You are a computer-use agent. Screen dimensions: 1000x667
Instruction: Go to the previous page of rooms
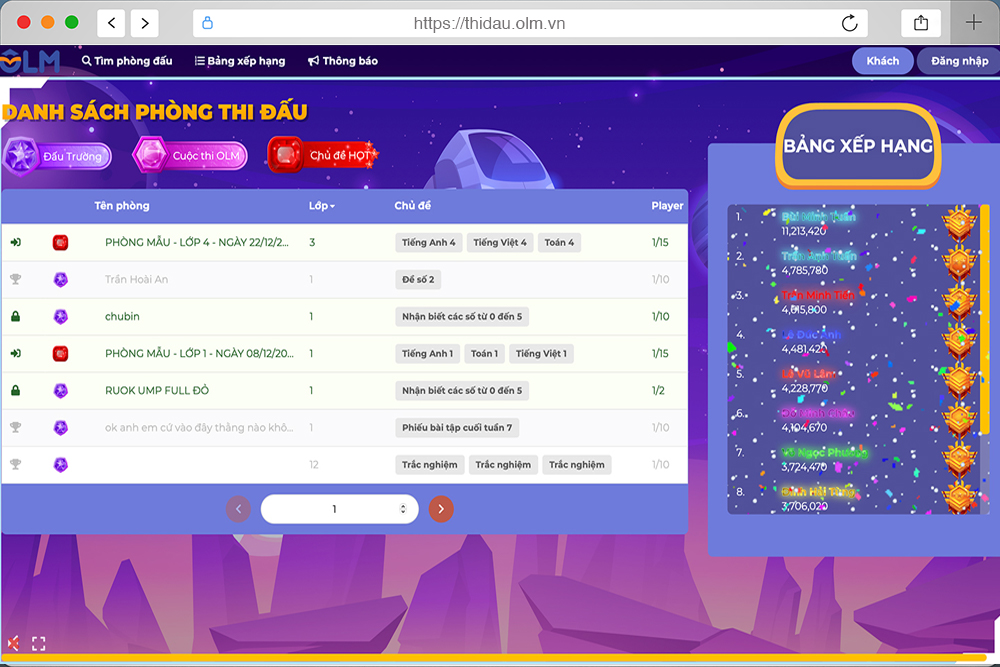[238, 509]
